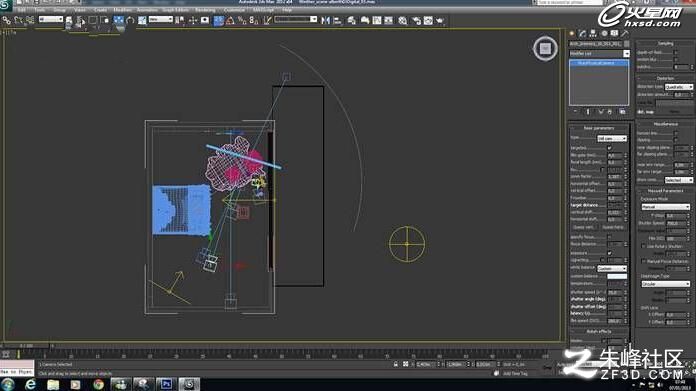
Task: Click the object color swatch beside name
Action: 626,44
